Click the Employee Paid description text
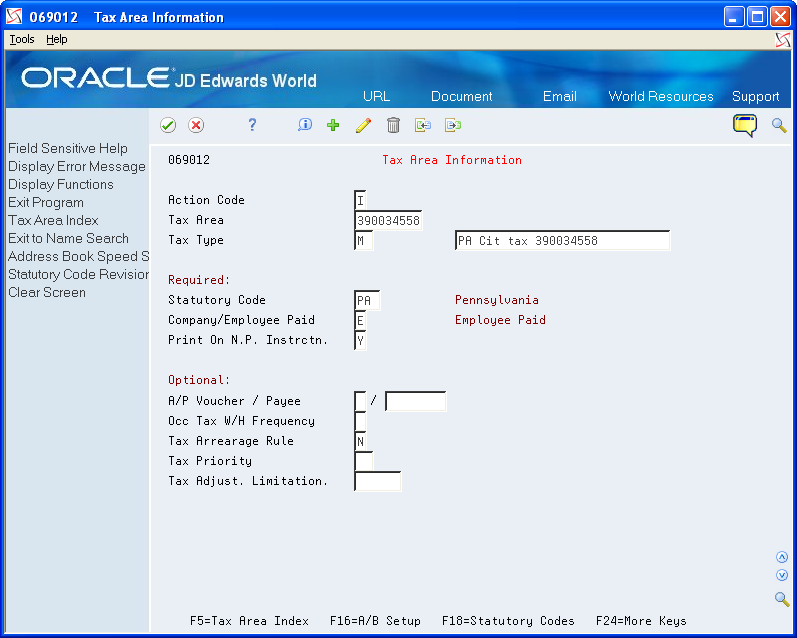 [x=500, y=320]
